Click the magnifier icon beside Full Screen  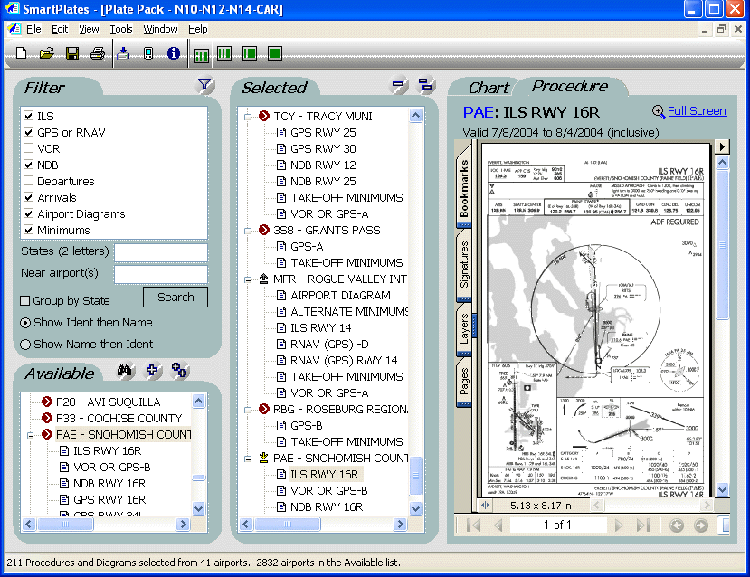(x=659, y=111)
